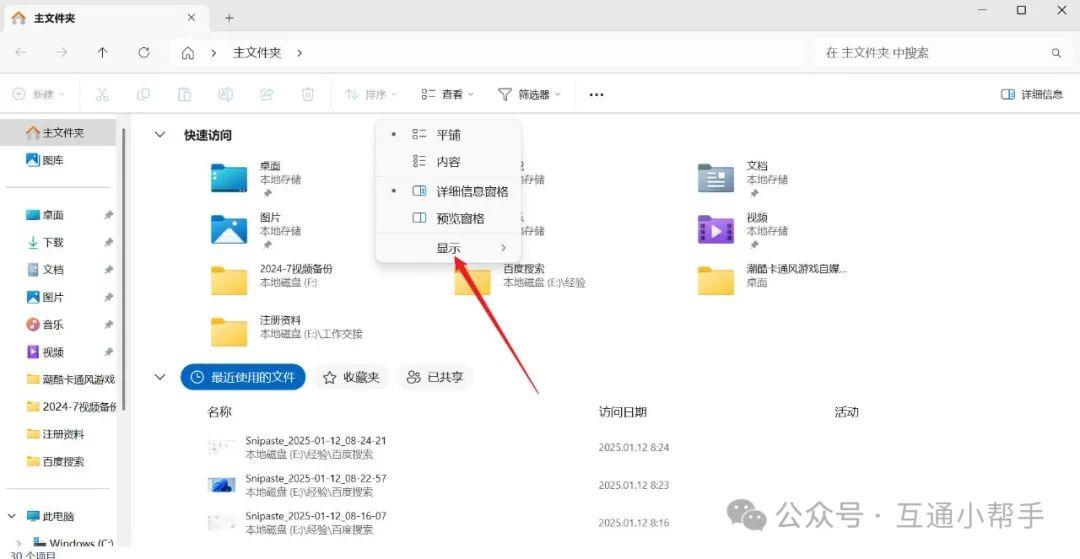Image resolution: width=1080 pixels, height=559 pixels.
Task: Click pin icon beside 音乐 in sidebar
Action: [x=108, y=324]
